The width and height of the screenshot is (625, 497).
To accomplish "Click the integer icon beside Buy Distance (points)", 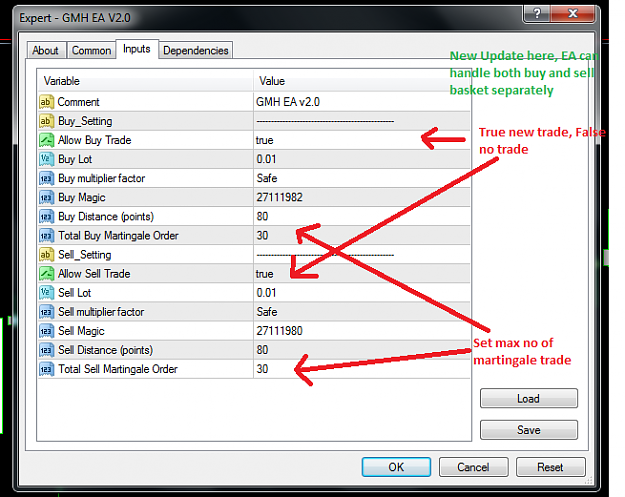I will [x=46, y=217].
